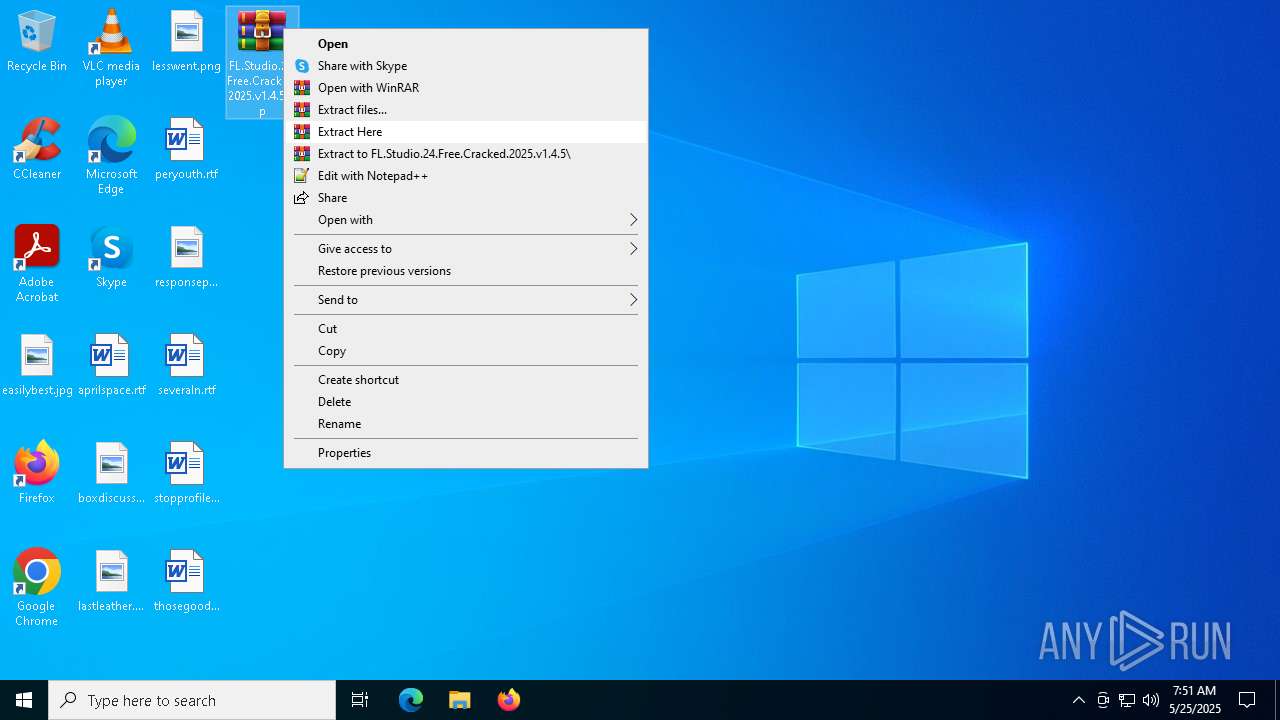Select the Microsoft Edge desktop shortcut
The height and width of the screenshot is (720, 1280).
coord(111,155)
